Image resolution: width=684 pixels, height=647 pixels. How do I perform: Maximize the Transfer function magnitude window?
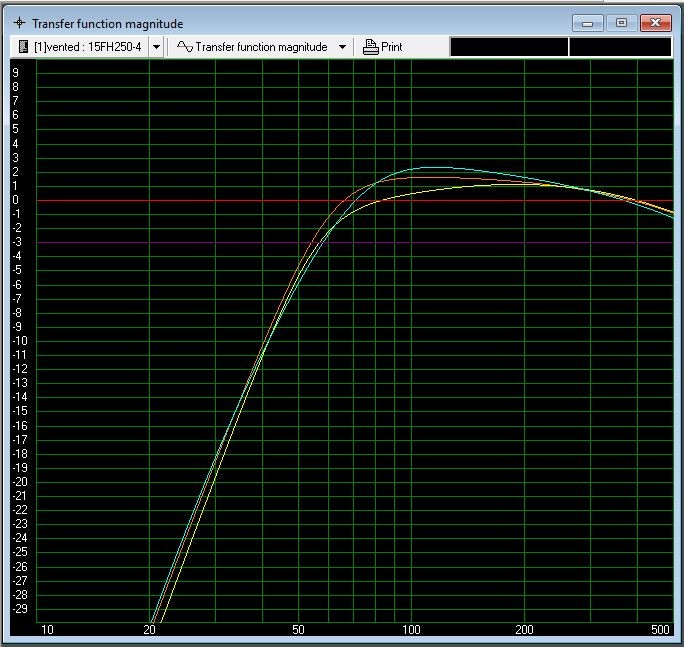(x=621, y=23)
